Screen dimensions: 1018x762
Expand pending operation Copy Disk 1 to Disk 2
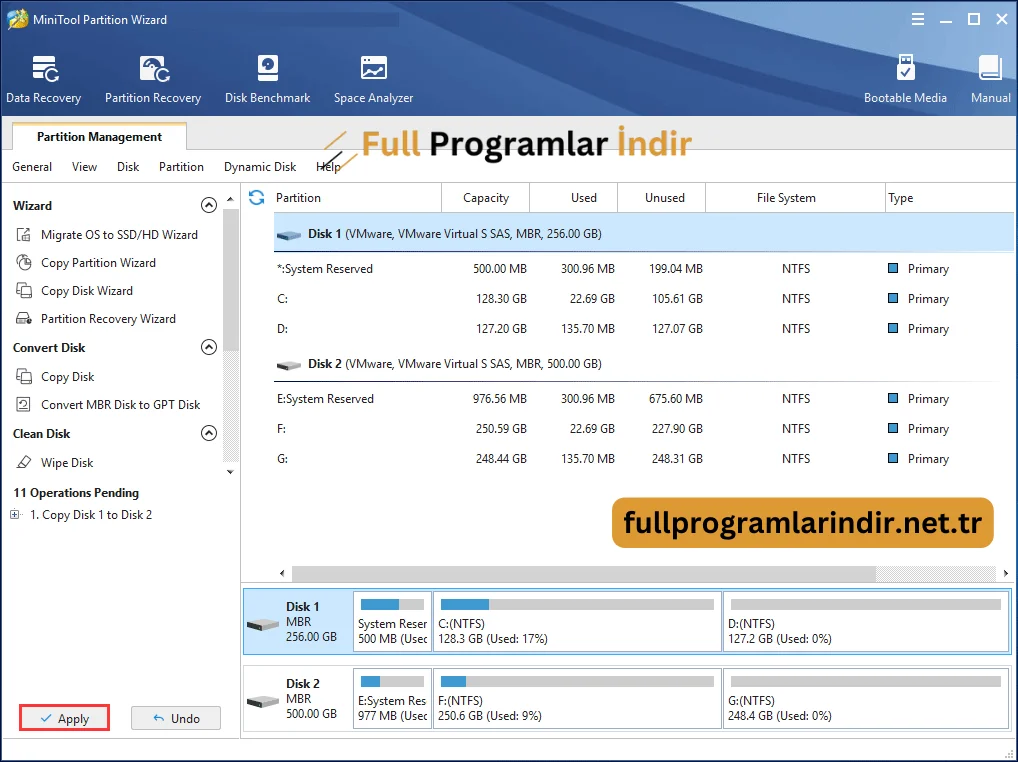(x=14, y=514)
